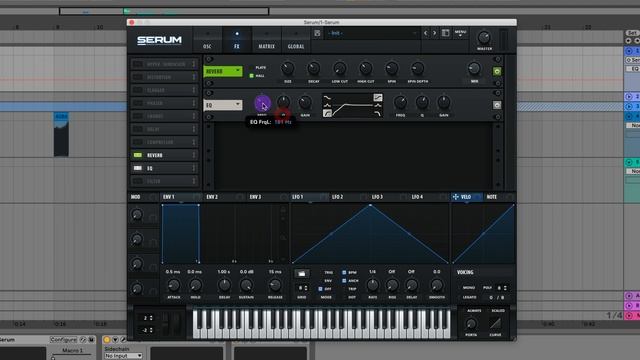Toggle EQ in the FX rack list
640x360 pixels.
pyautogui.click(x=138, y=168)
